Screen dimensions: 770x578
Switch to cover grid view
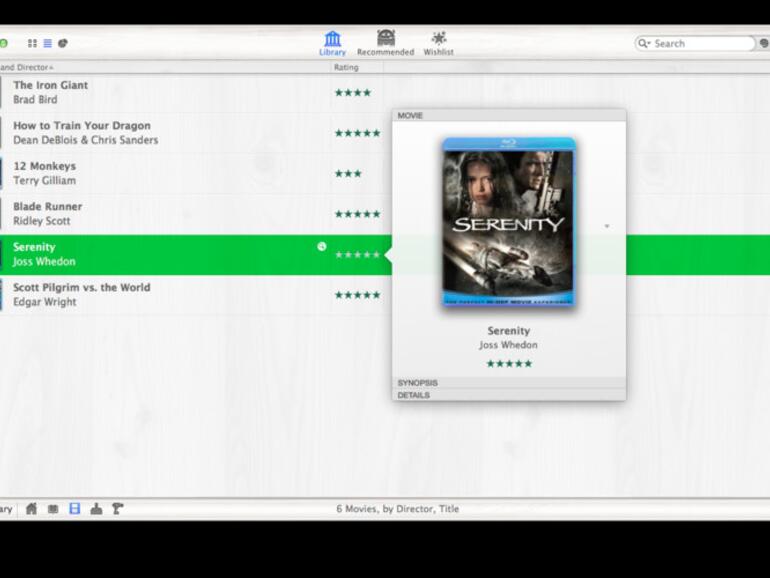pyautogui.click(x=32, y=43)
